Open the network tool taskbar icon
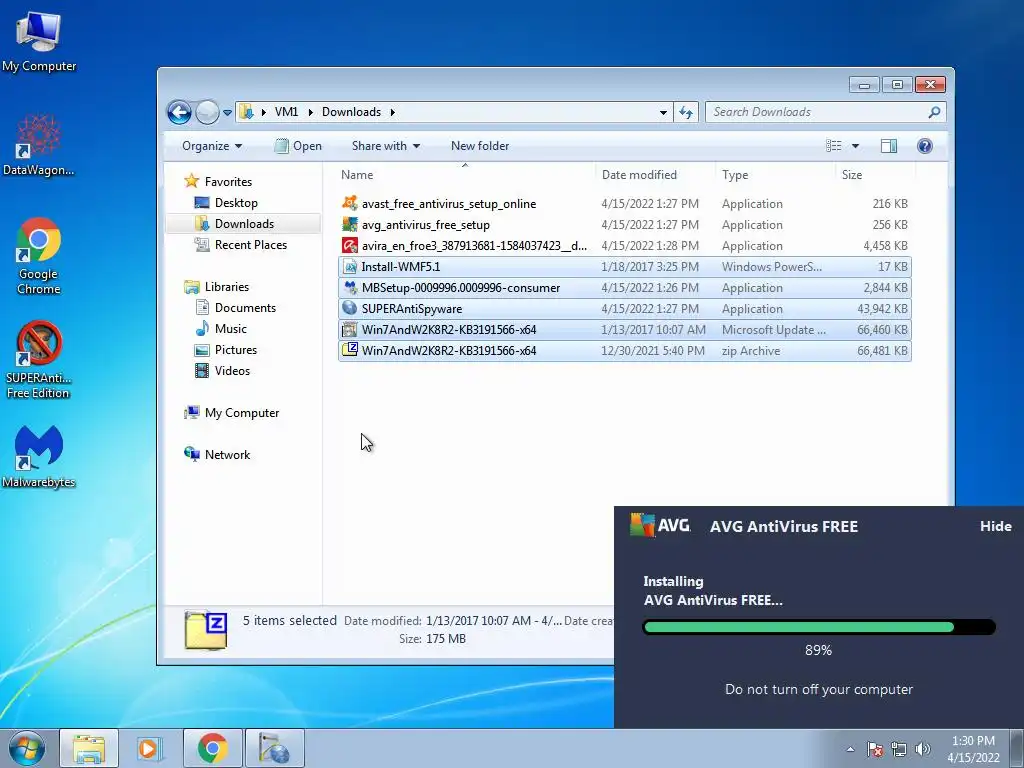The height and width of the screenshot is (768, 1024). [x=274, y=748]
